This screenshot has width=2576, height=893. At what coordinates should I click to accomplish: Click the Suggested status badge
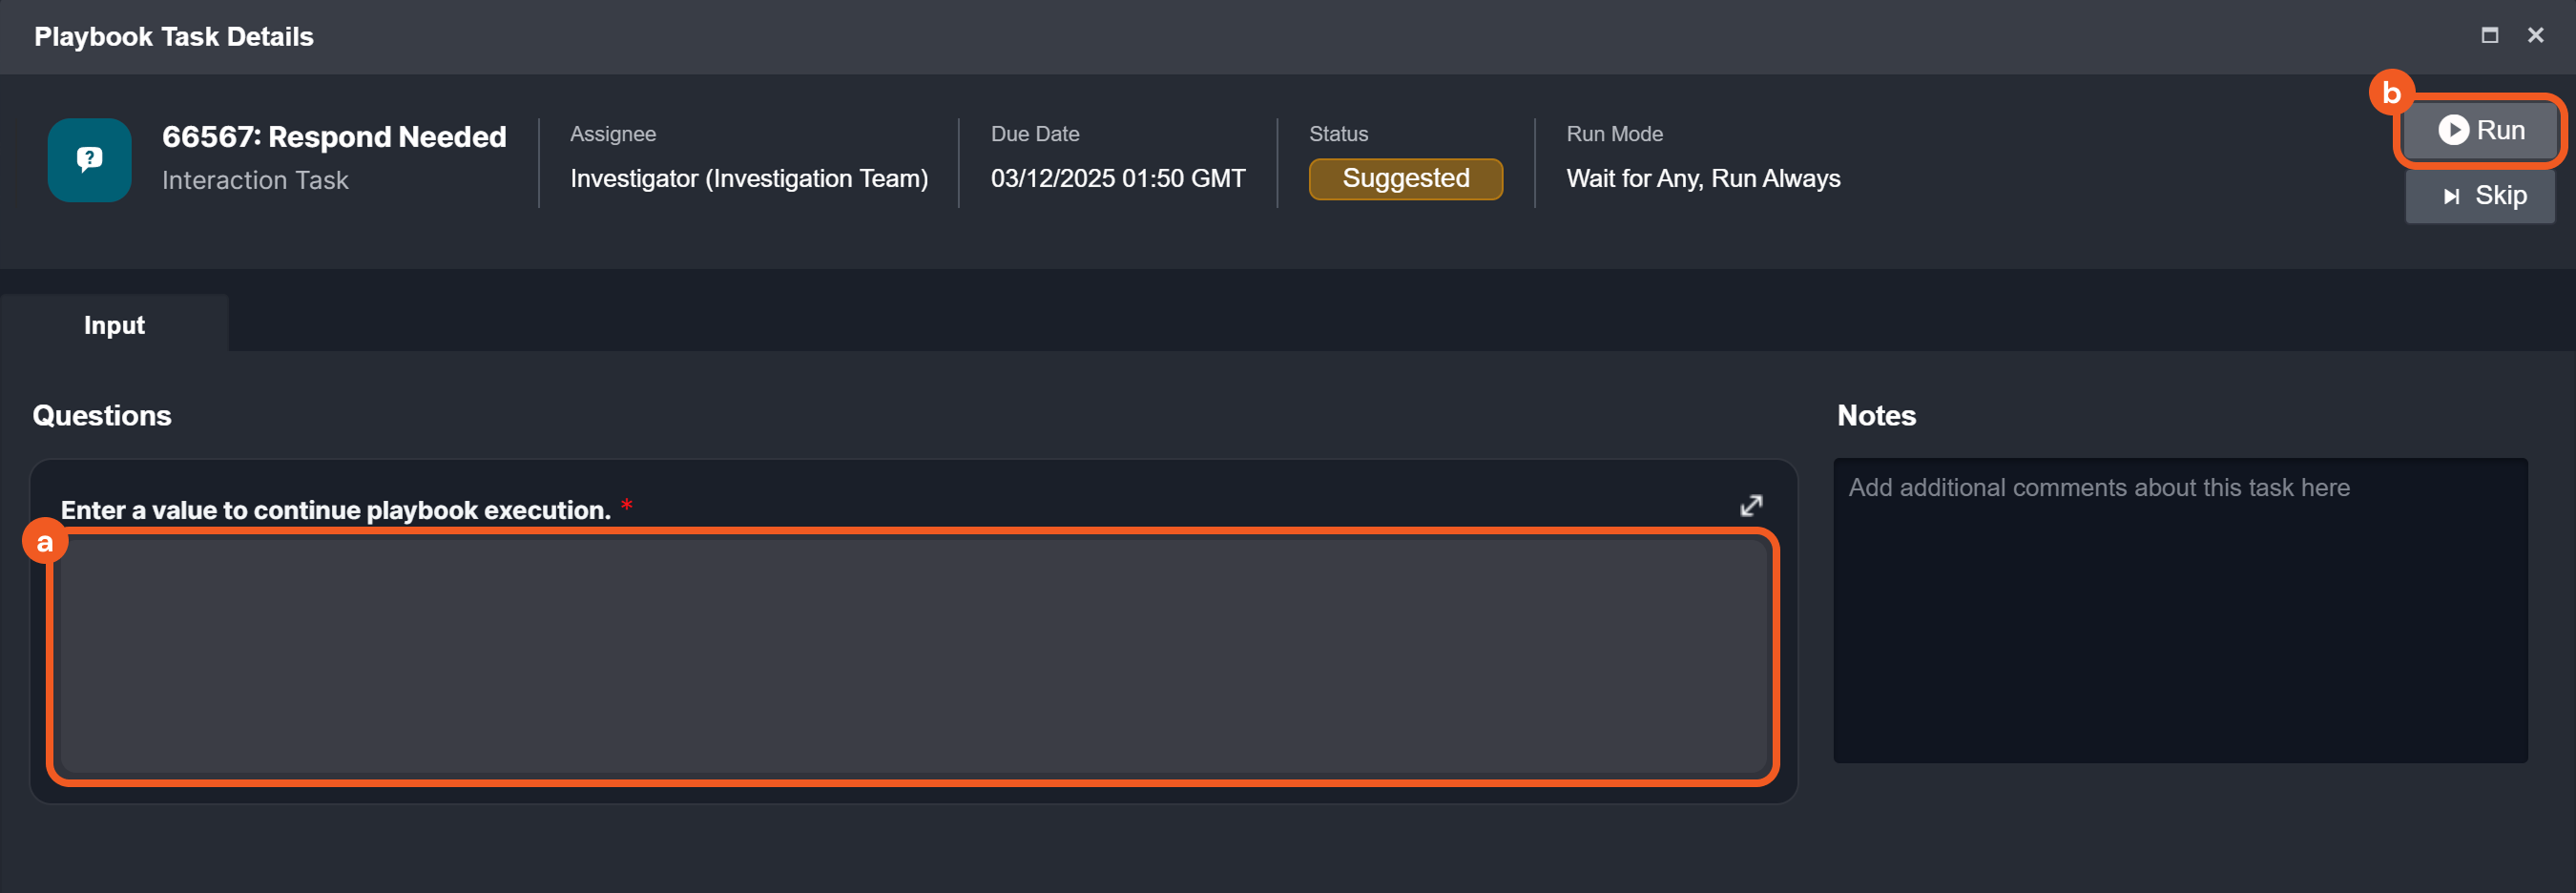[x=1405, y=179]
